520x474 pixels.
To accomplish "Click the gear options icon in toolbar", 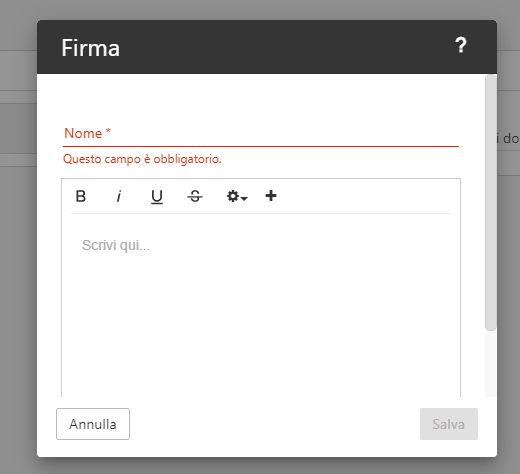I will click(233, 196).
